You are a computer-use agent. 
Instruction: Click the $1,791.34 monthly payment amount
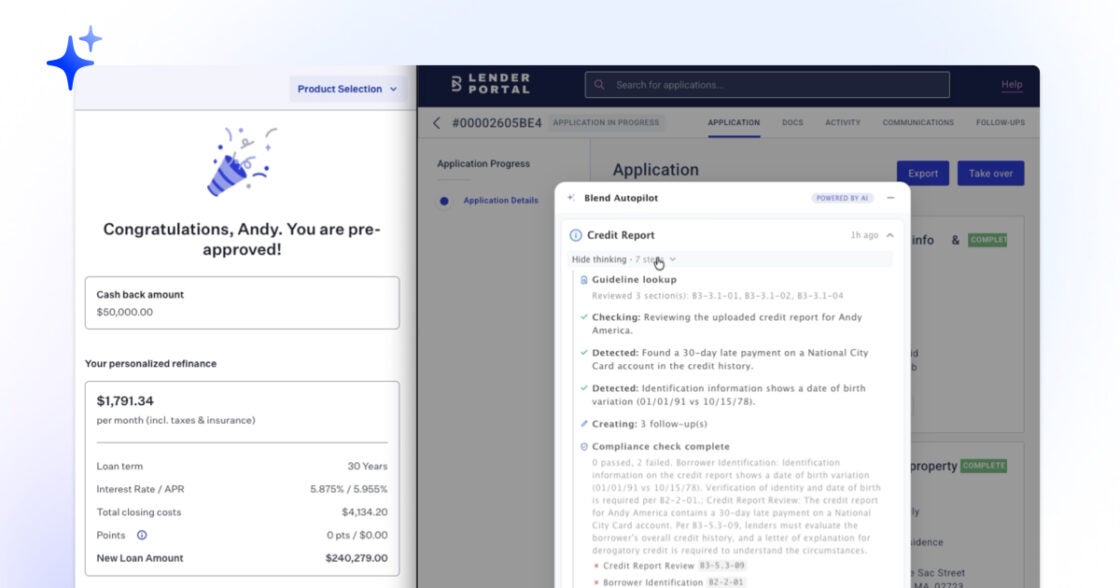coord(125,401)
